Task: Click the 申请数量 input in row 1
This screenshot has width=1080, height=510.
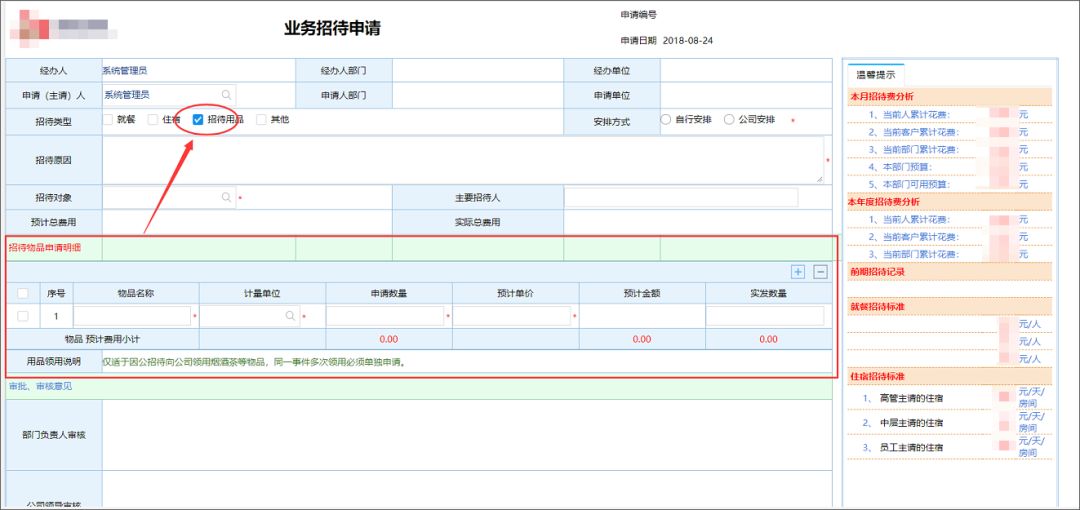Action: coord(385,316)
